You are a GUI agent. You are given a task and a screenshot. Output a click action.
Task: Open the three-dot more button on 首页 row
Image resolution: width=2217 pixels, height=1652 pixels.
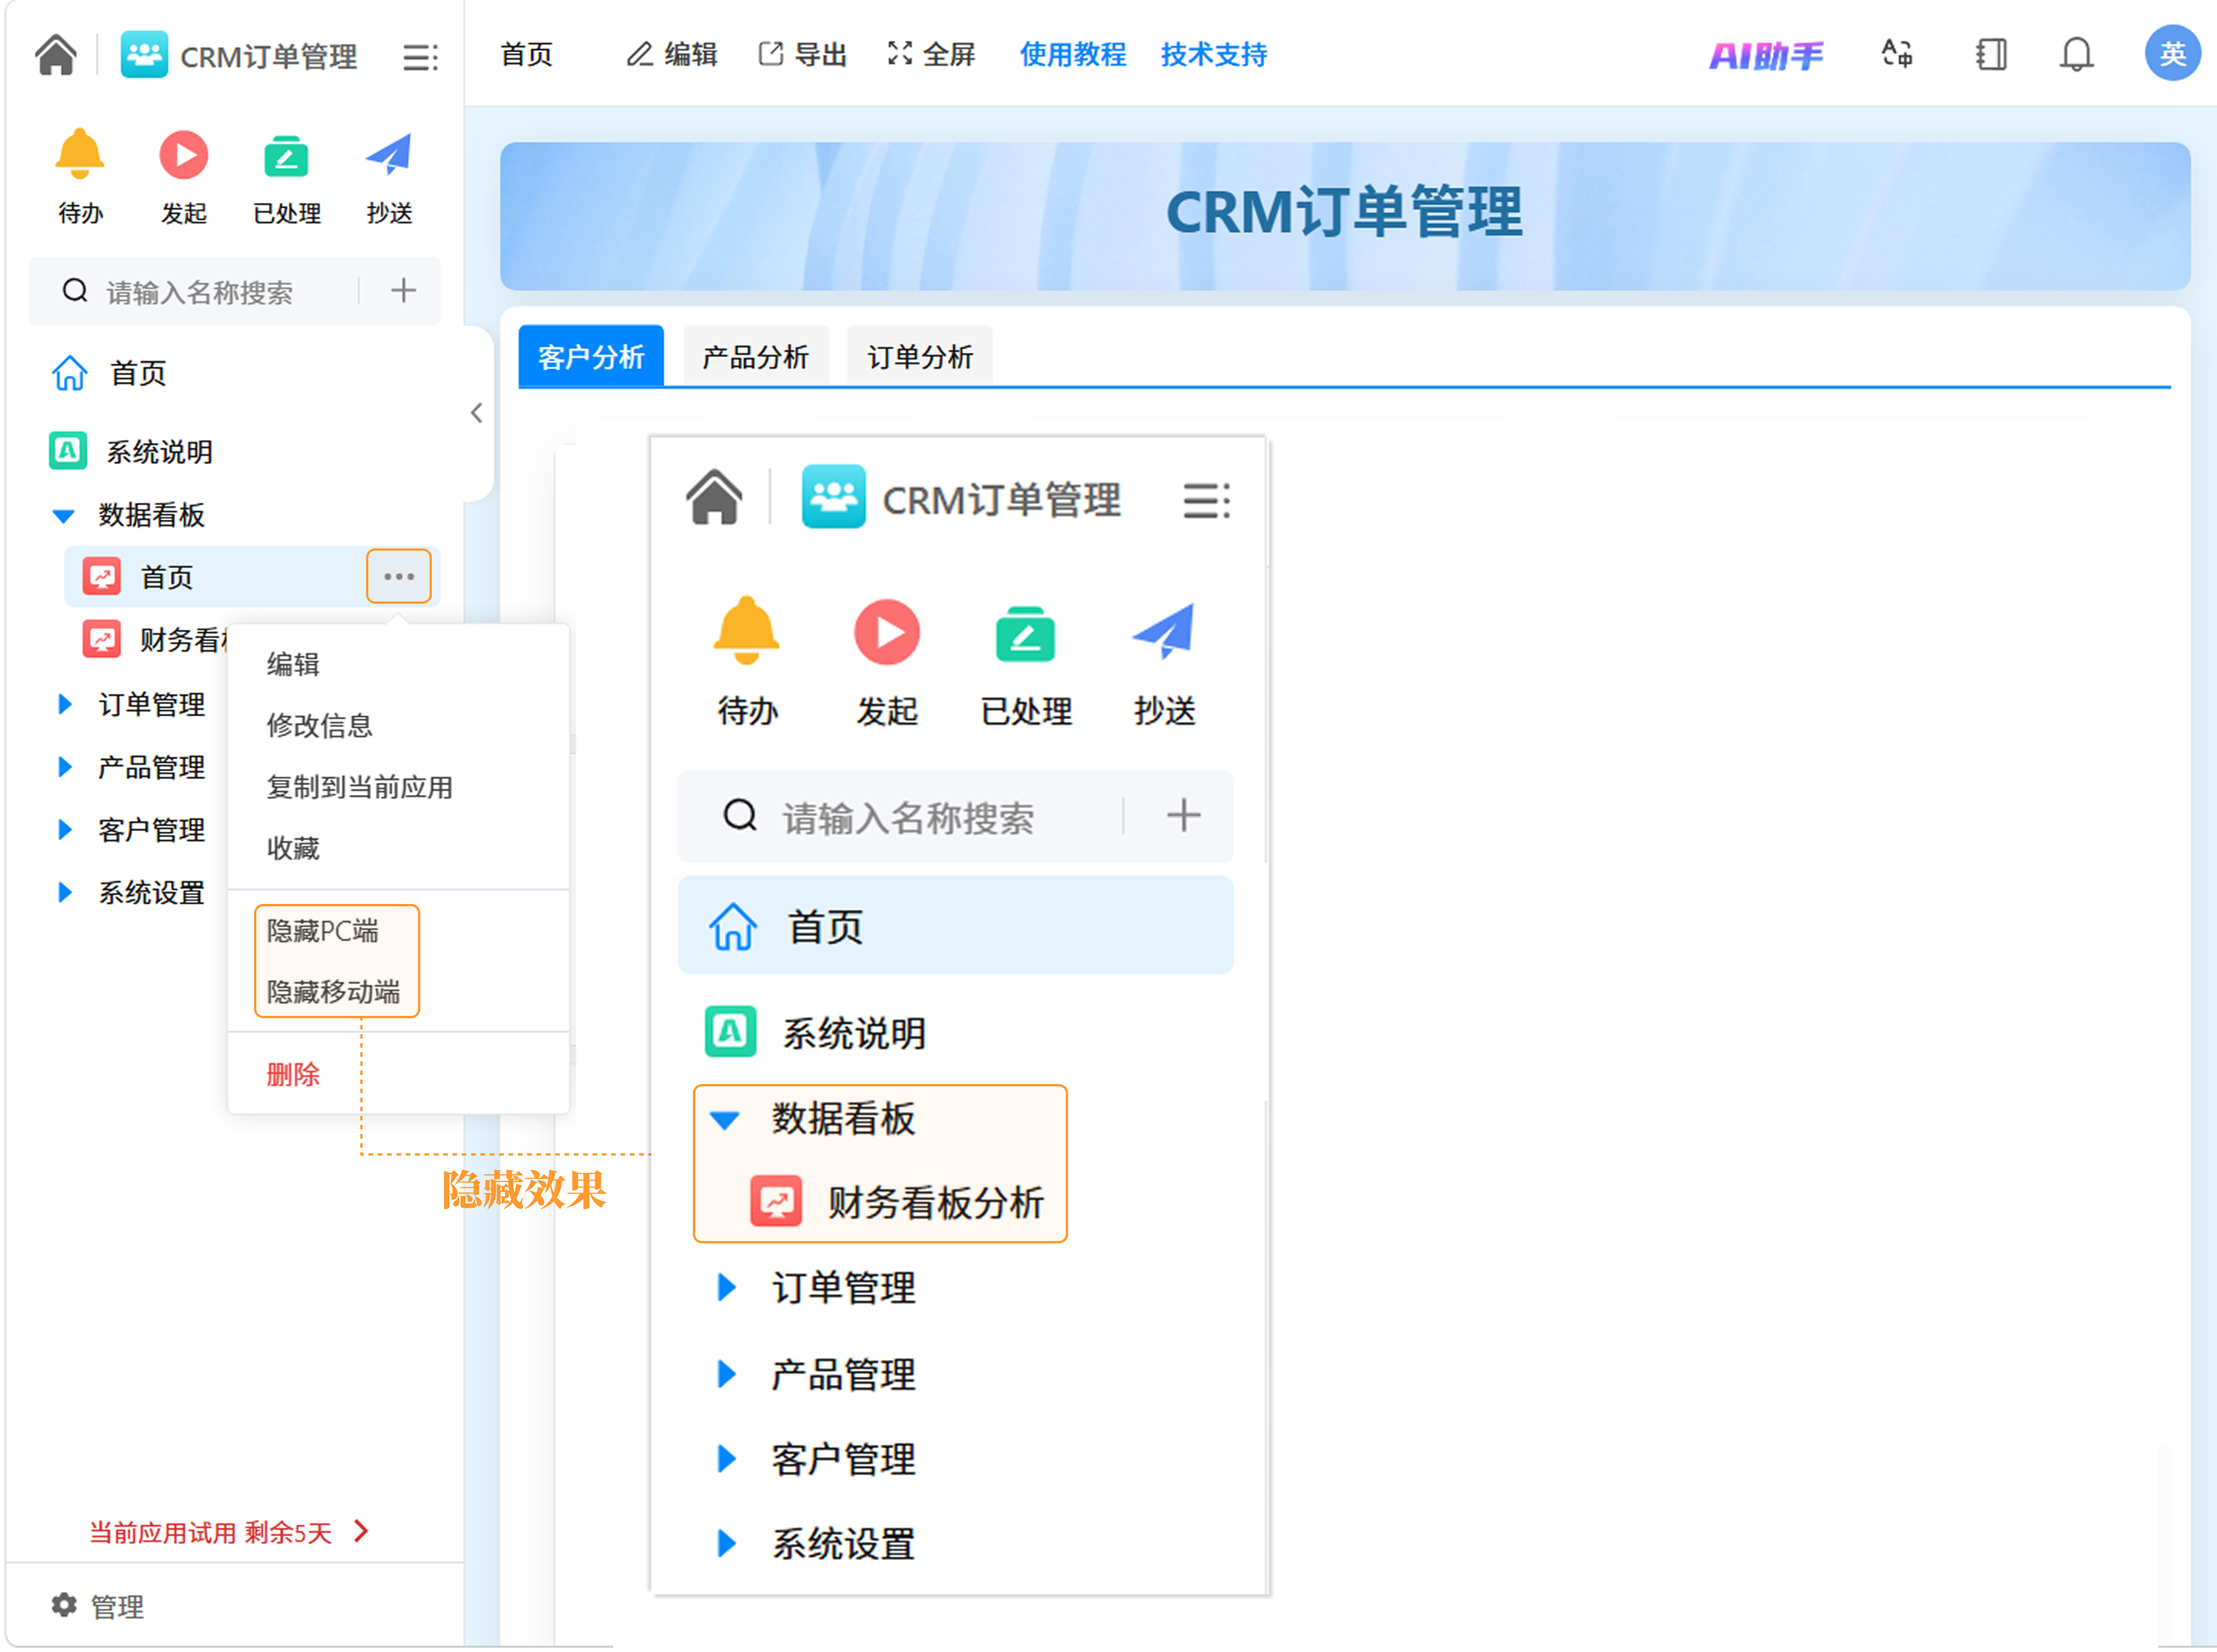pyautogui.click(x=399, y=576)
